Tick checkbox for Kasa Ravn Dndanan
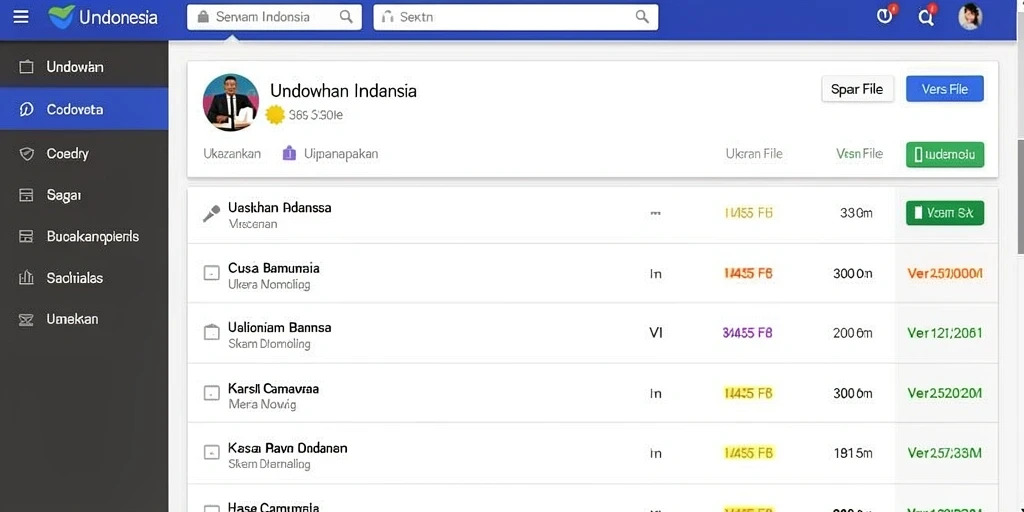The width and height of the screenshot is (1024, 512). click(x=211, y=453)
